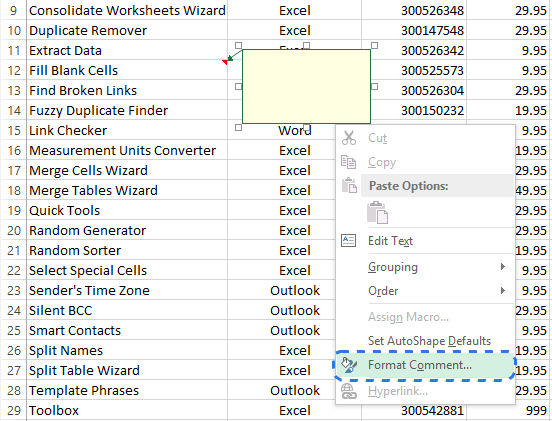Select cell 'Fuzzy Duplicate Finder'
Viewport: 552px width, 421px height.
[x=127, y=111]
